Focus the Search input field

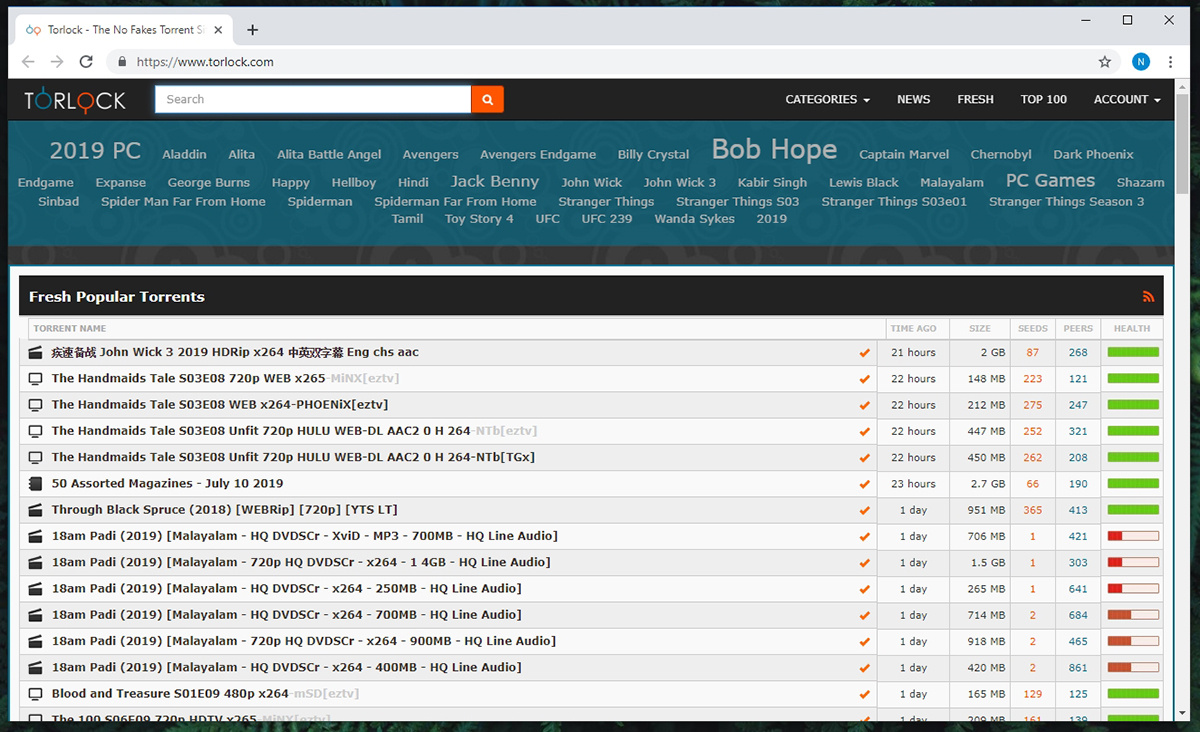pos(313,99)
